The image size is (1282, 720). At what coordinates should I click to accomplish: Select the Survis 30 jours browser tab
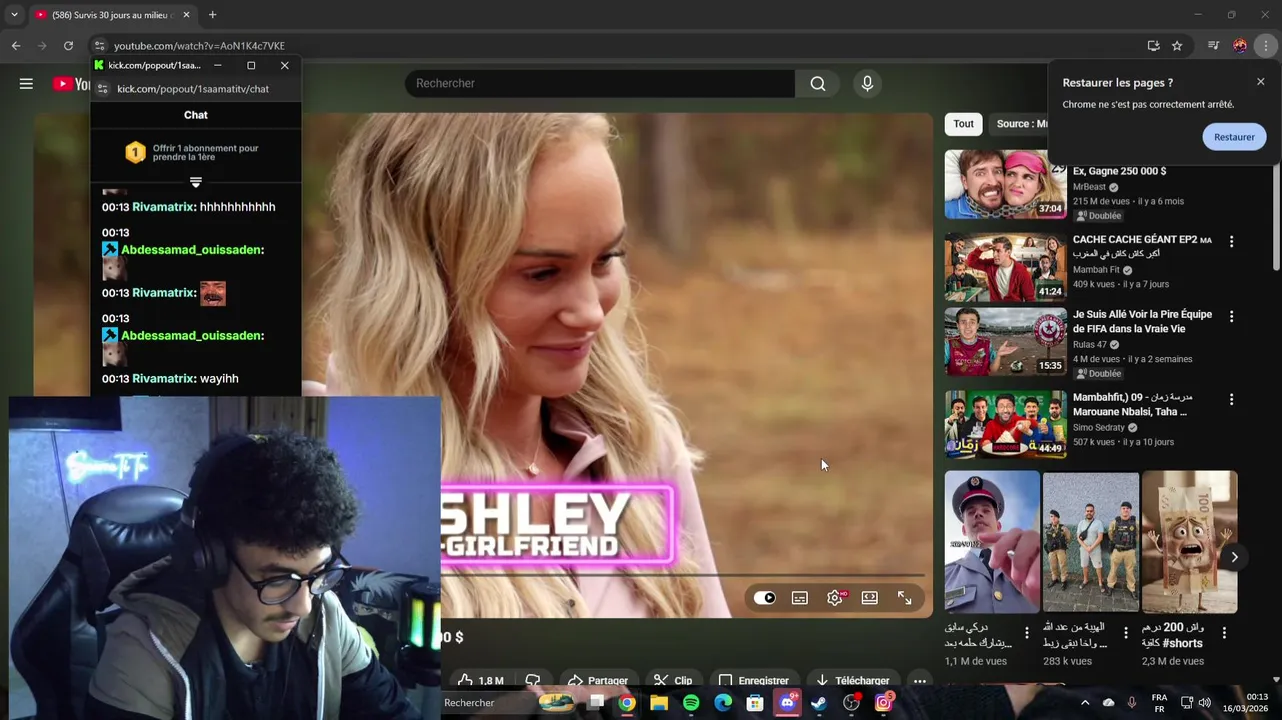click(112, 15)
